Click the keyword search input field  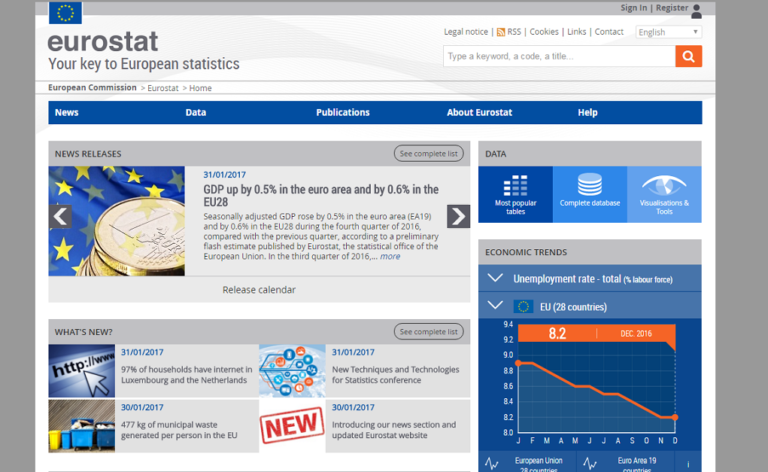[x=559, y=56]
